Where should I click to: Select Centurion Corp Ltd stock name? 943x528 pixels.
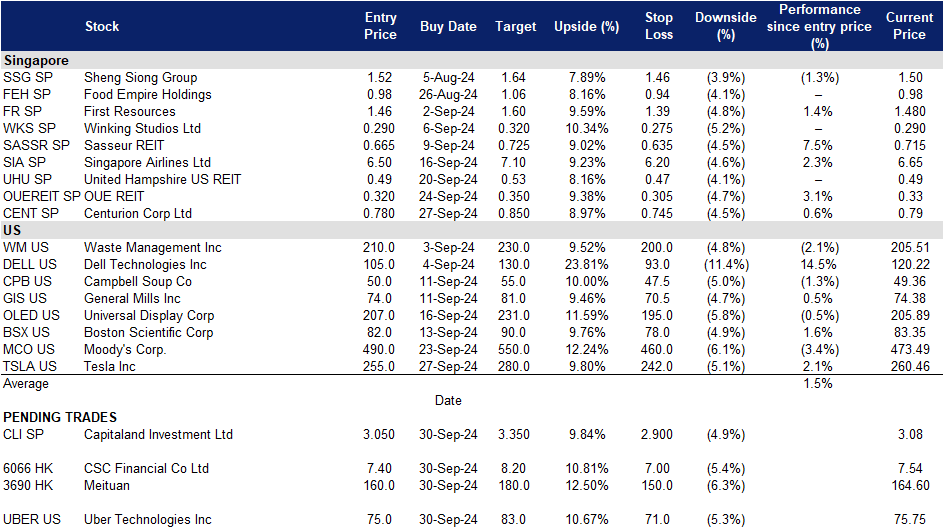click(x=138, y=213)
